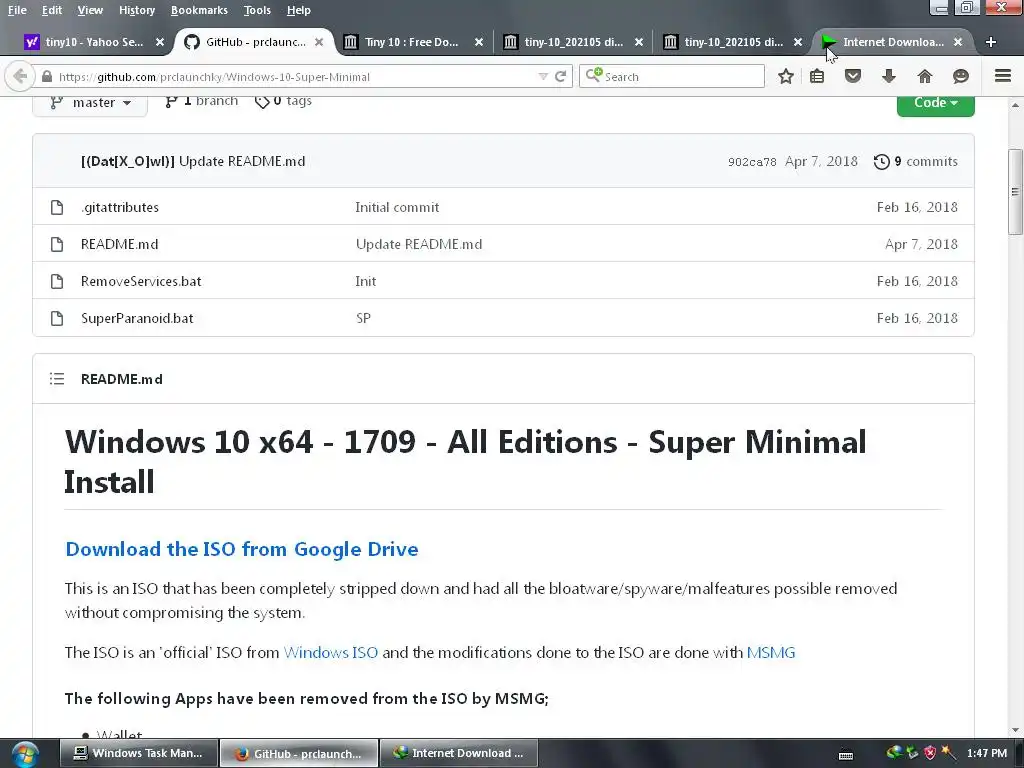Expand the master branch dropdown
The height and width of the screenshot is (768, 1024).
[90, 103]
